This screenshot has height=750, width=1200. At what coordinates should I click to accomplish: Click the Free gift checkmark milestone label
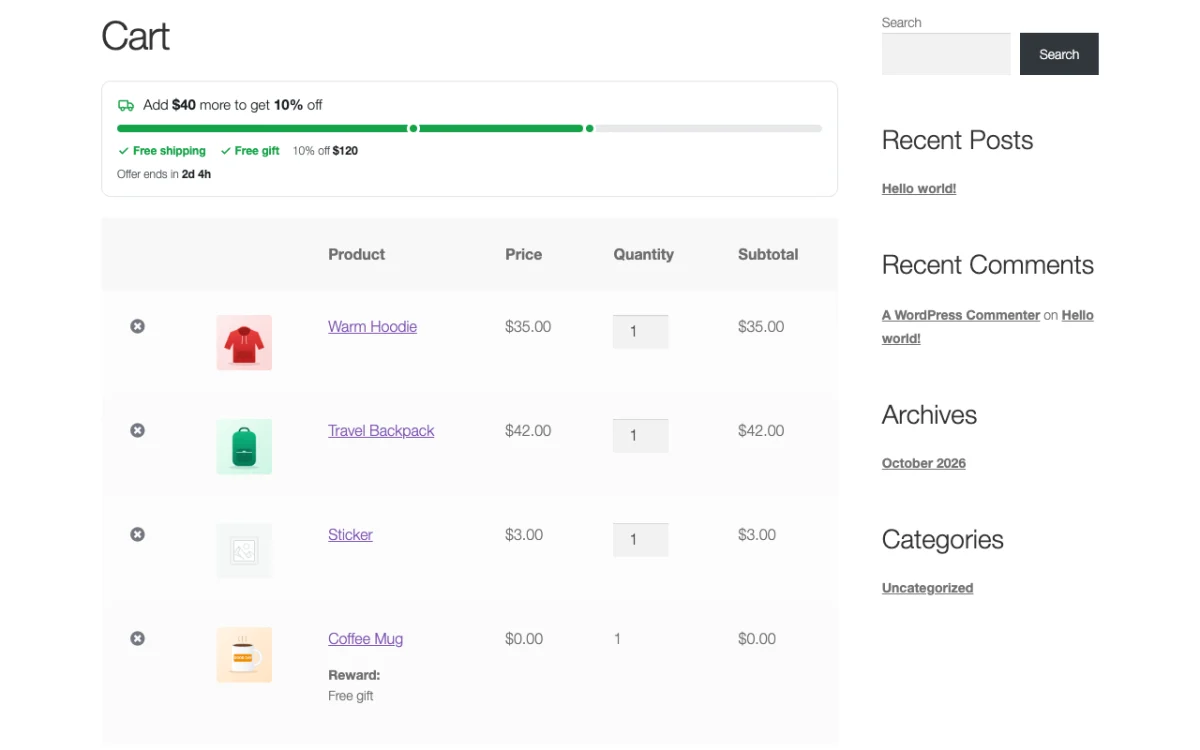pyautogui.click(x=250, y=151)
